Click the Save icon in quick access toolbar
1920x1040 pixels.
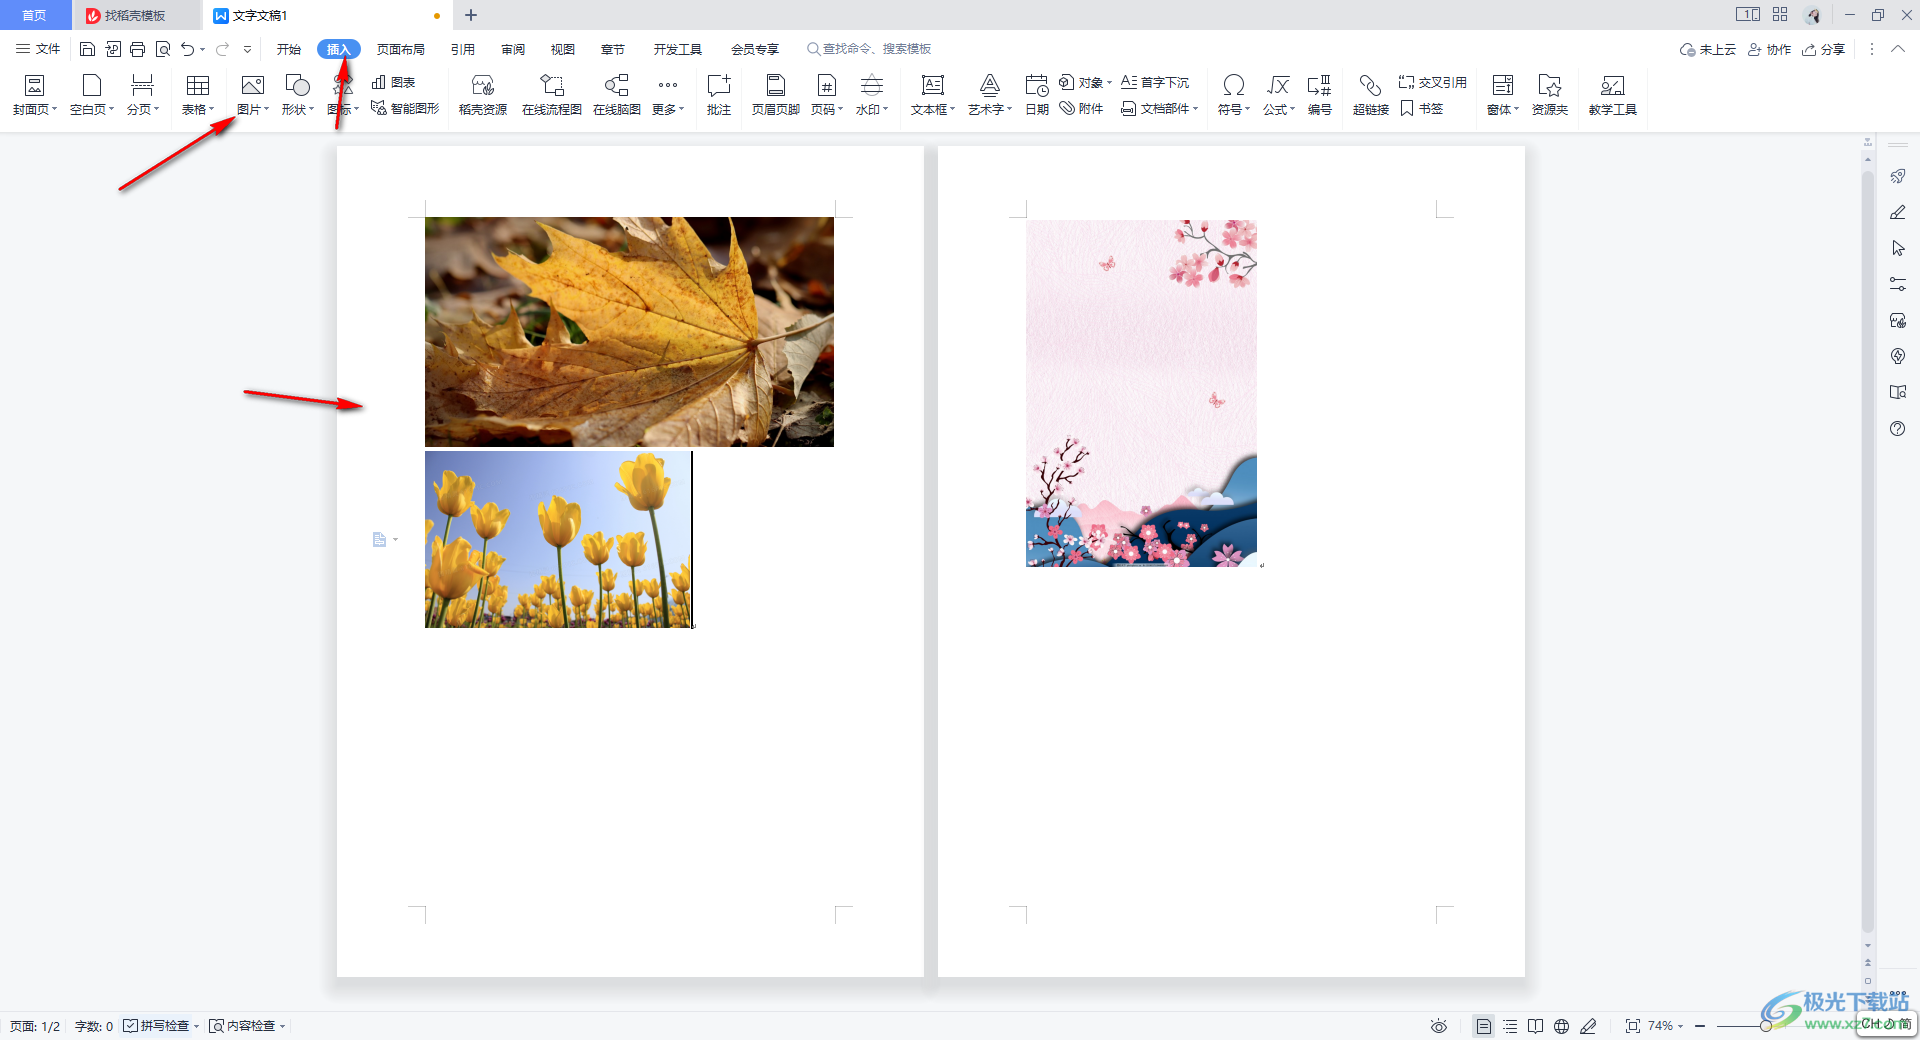[87, 49]
